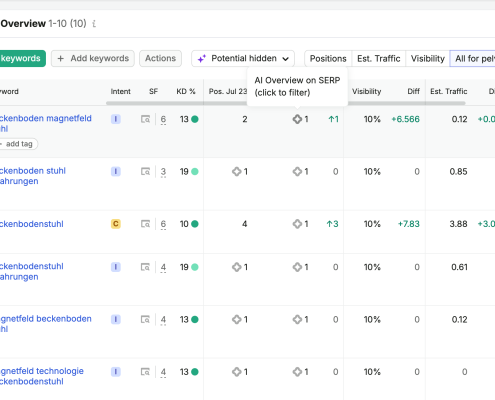Open SERP view icon for beckenbodenstuhl row
The width and height of the screenshot is (495, 400).
point(145,224)
